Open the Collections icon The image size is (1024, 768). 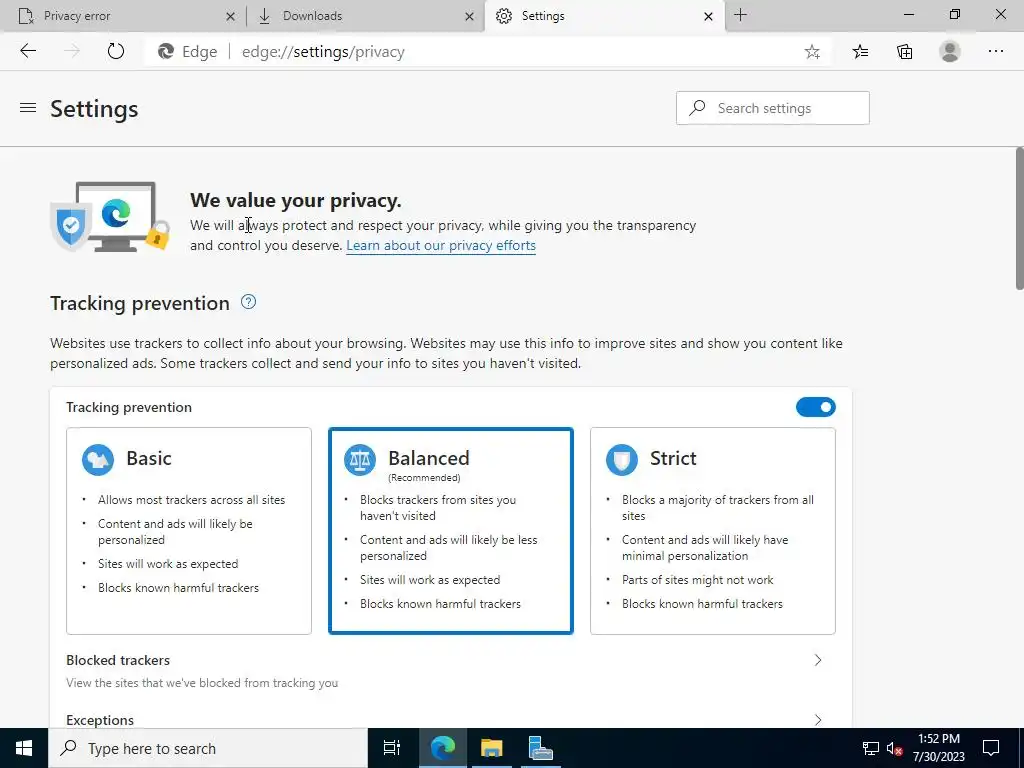pos(904,52)
